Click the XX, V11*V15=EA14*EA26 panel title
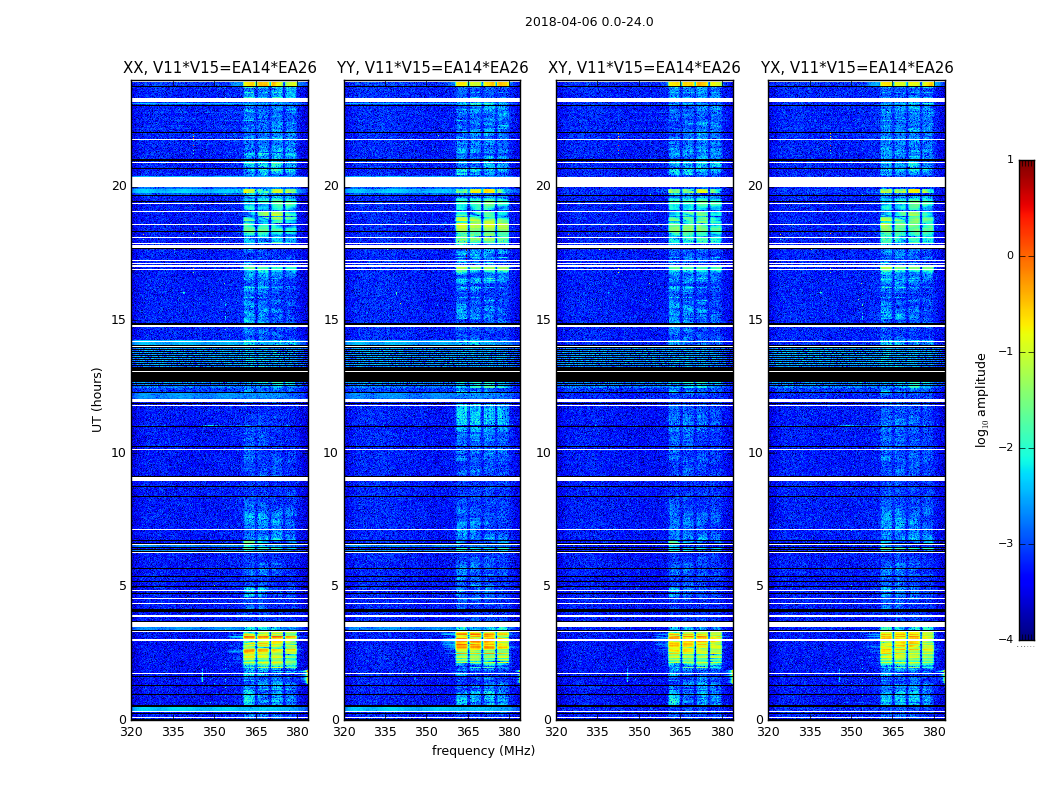 (x=220, y=68)
